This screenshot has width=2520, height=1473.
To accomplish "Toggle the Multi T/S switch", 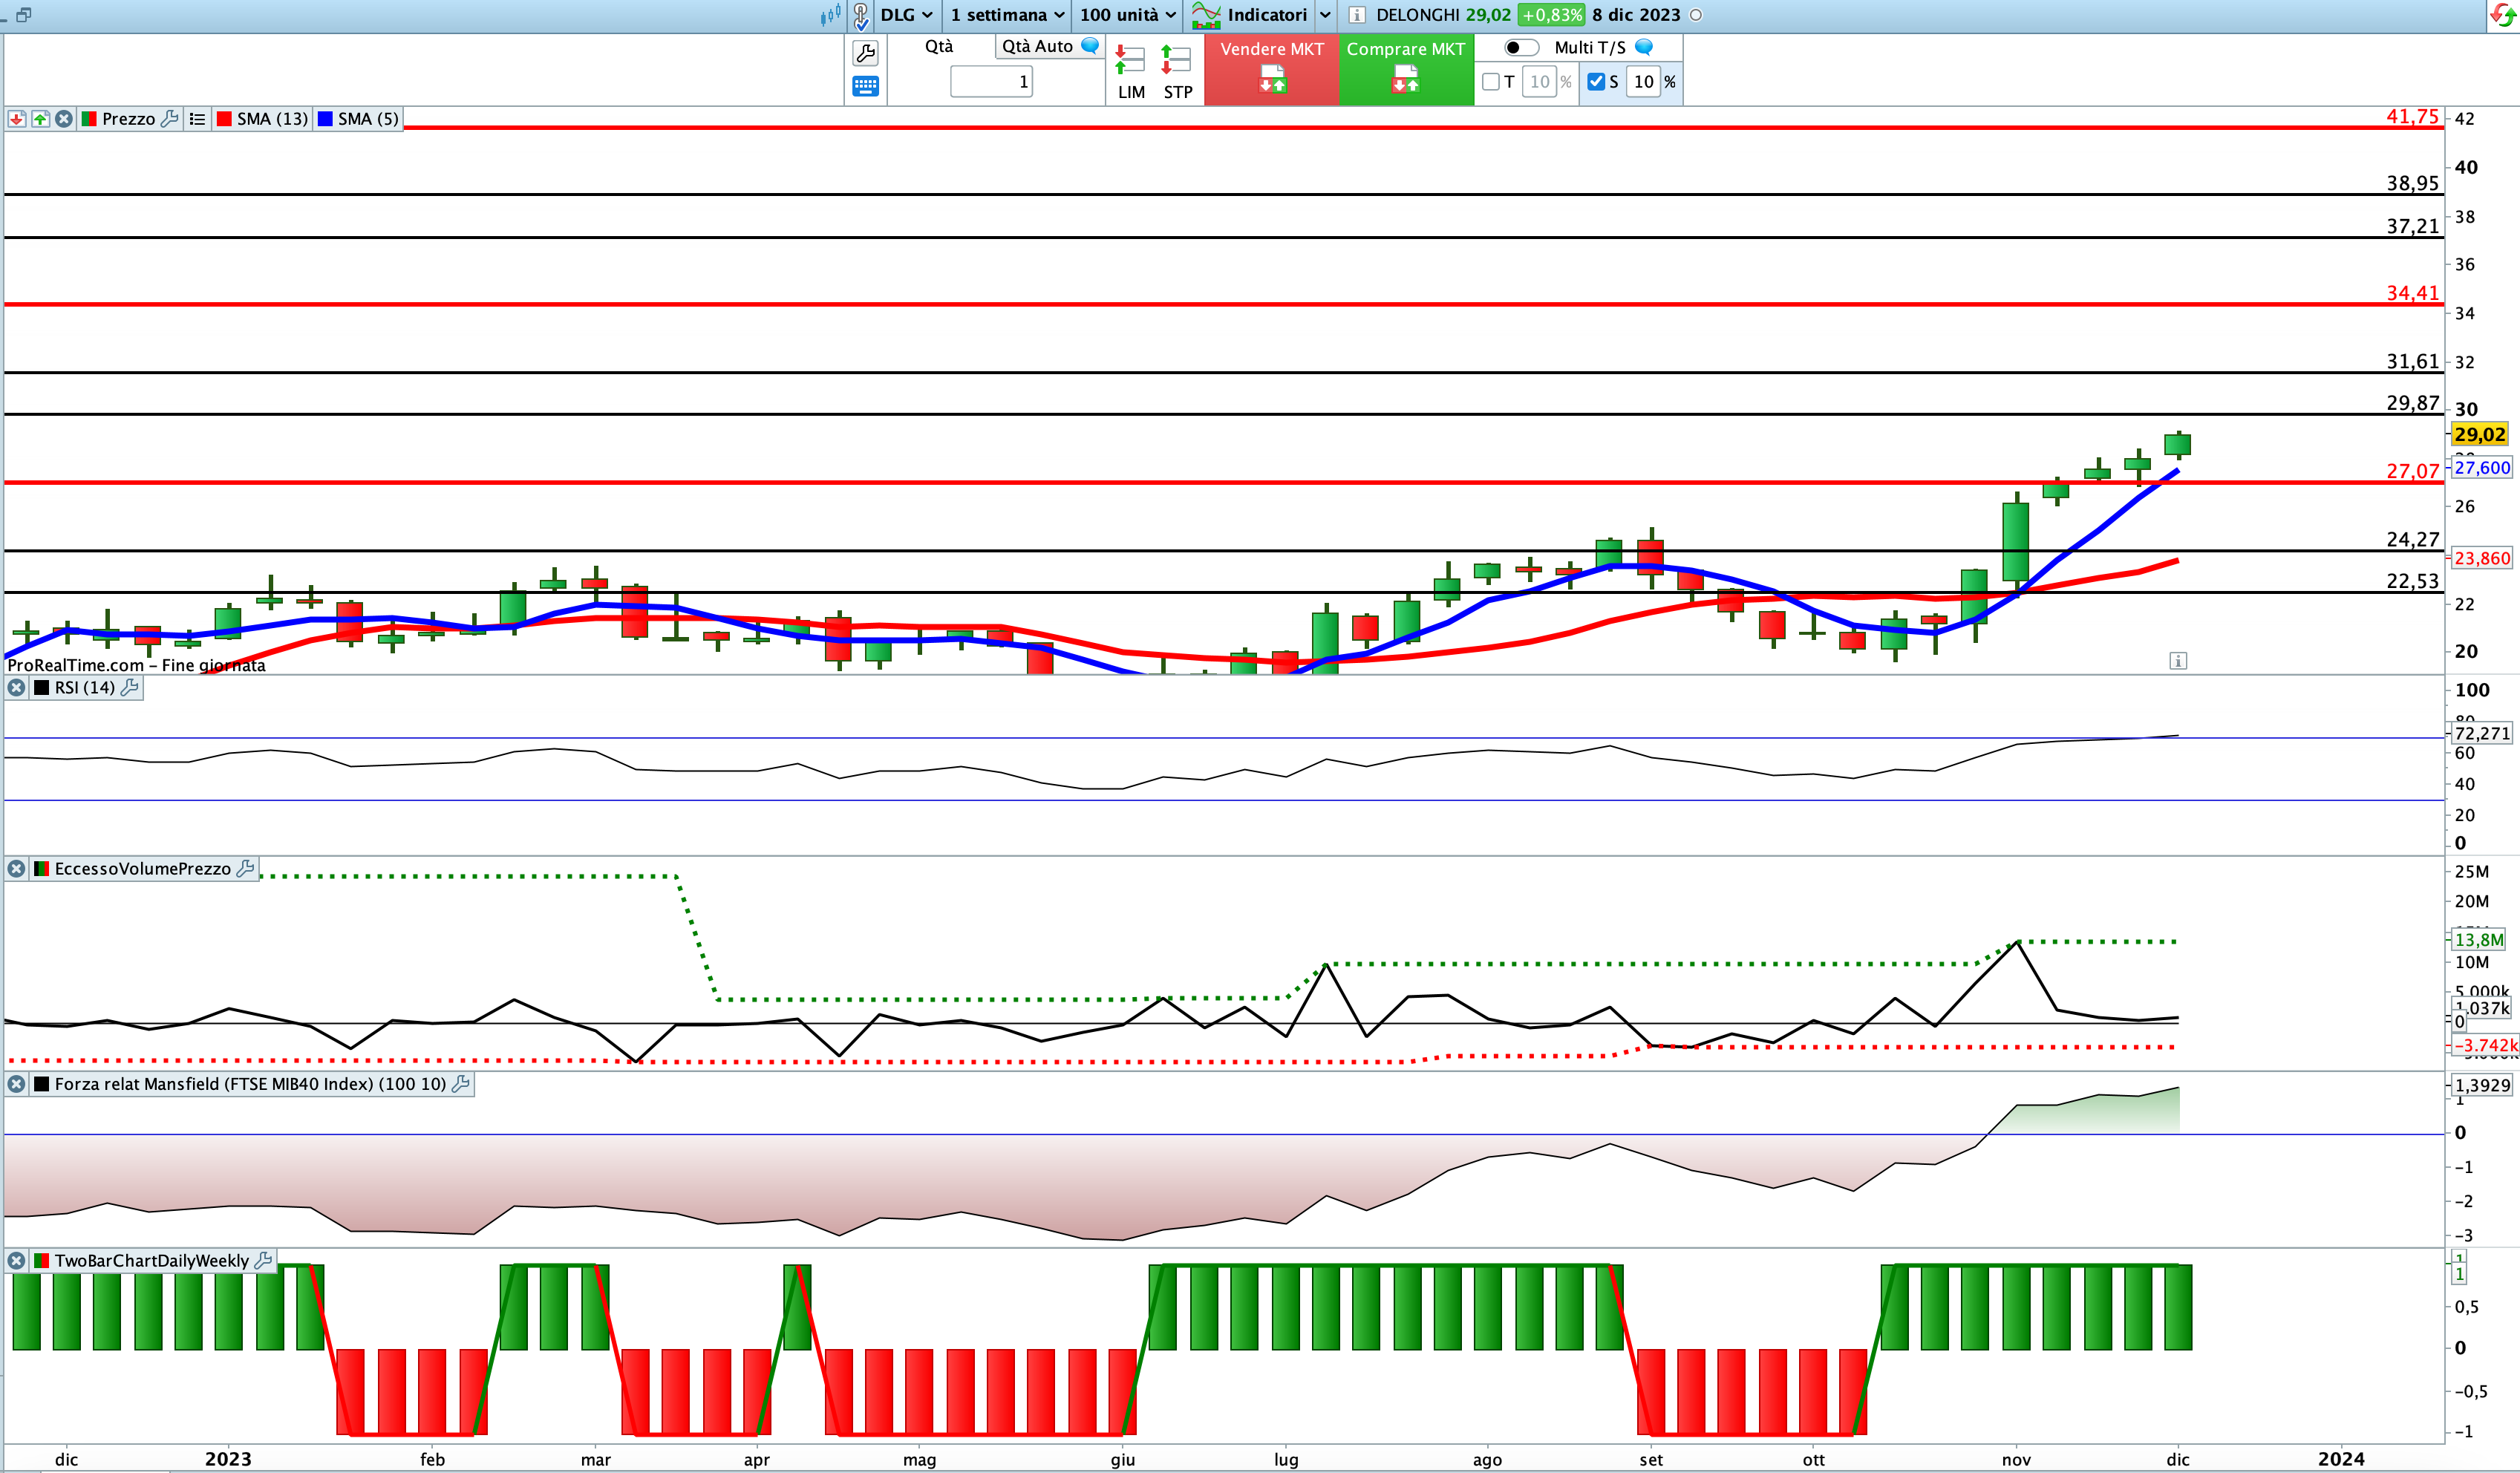I will pos(1521,47).
